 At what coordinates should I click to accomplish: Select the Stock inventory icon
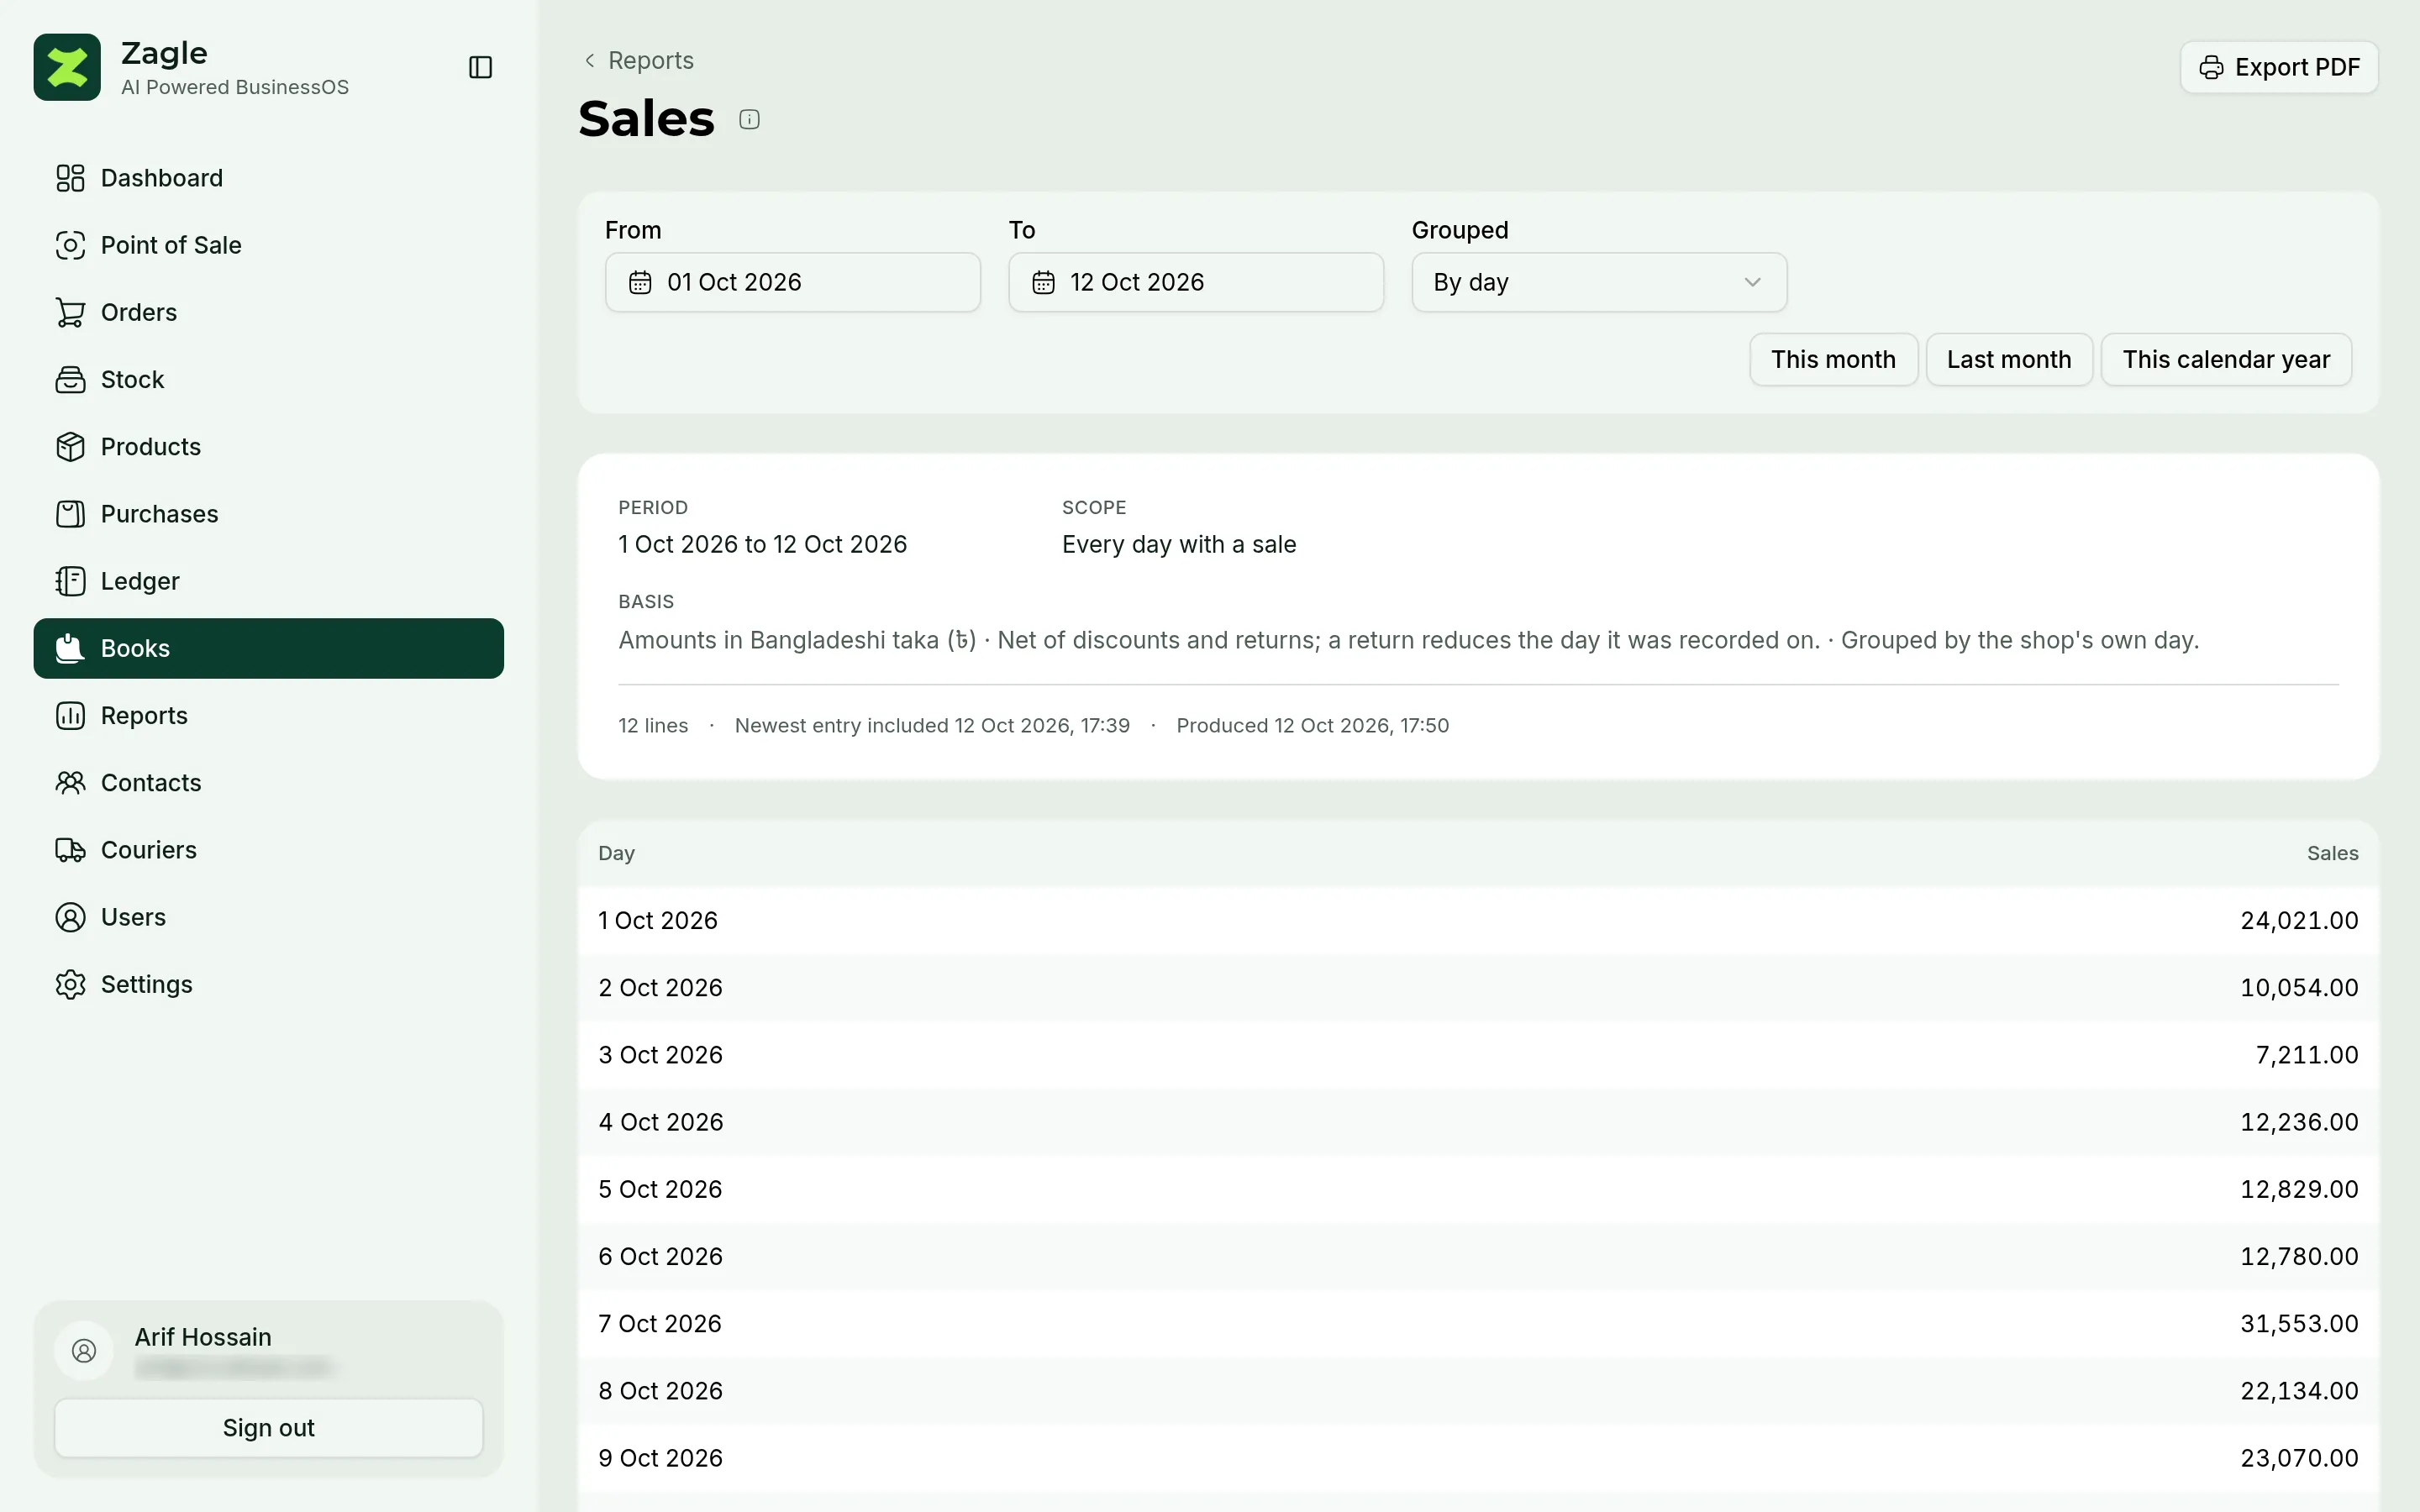[x=70, y=379]
